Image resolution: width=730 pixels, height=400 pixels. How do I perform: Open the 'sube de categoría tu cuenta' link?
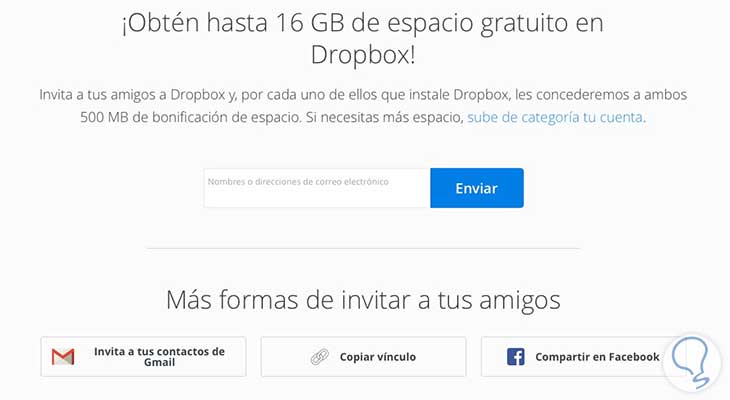(556, 117)
